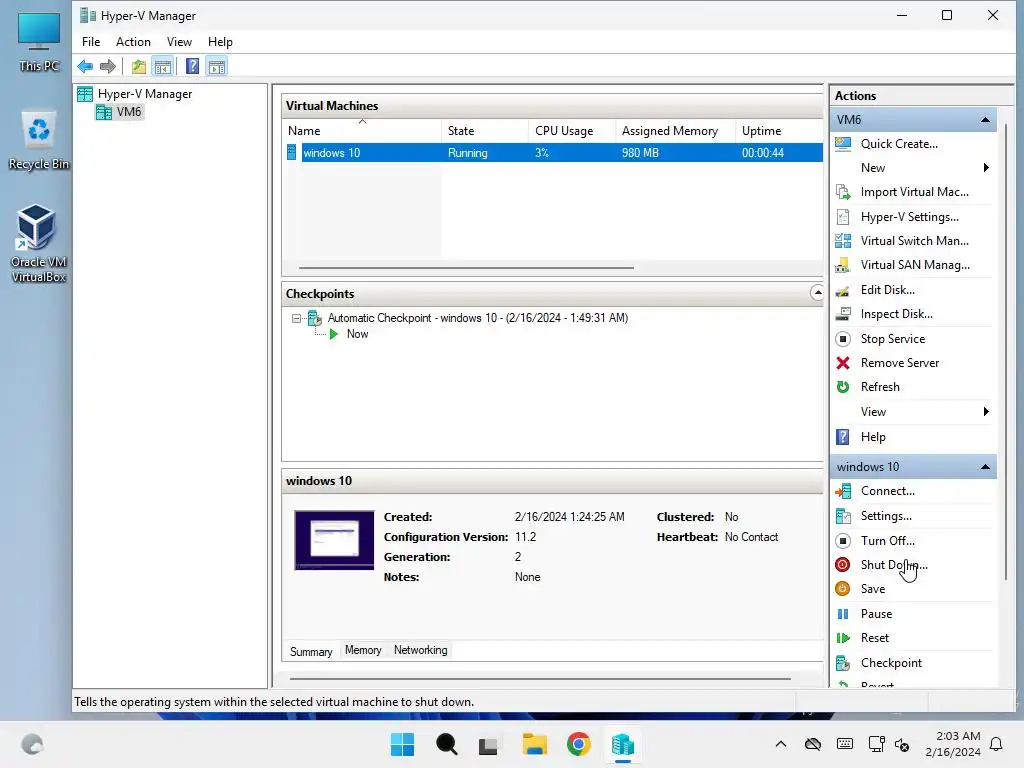Click the Inspect Disk icon
The image size is (1024, 768).
843,314
